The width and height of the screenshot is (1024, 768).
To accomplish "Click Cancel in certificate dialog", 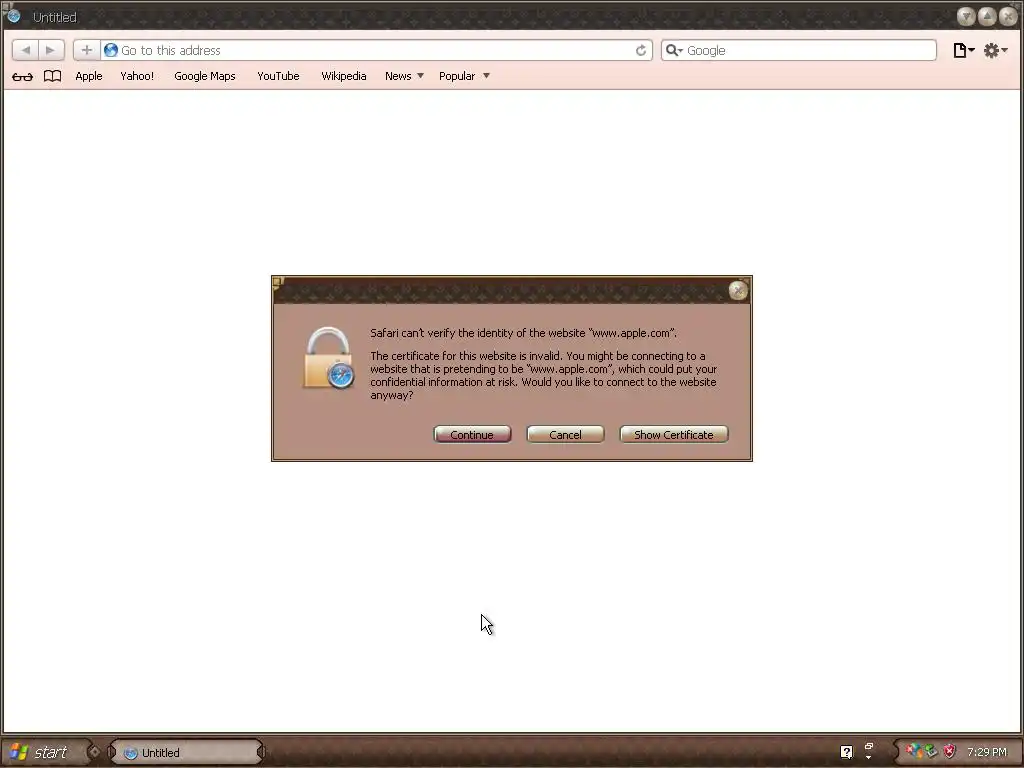I will pyautogui.click(x=566, y=435).
